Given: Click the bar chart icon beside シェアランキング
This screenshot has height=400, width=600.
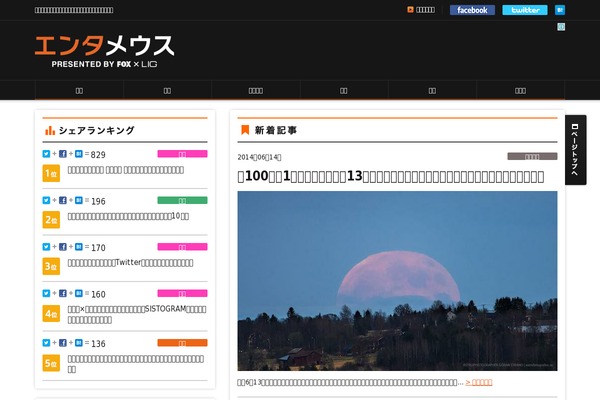Looking at the screenshot, I should 50,131.
